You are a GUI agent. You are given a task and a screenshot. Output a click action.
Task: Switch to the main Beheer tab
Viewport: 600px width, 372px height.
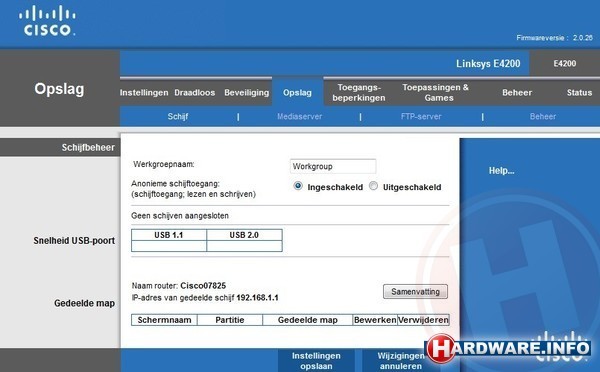click(x=517, y=93)
